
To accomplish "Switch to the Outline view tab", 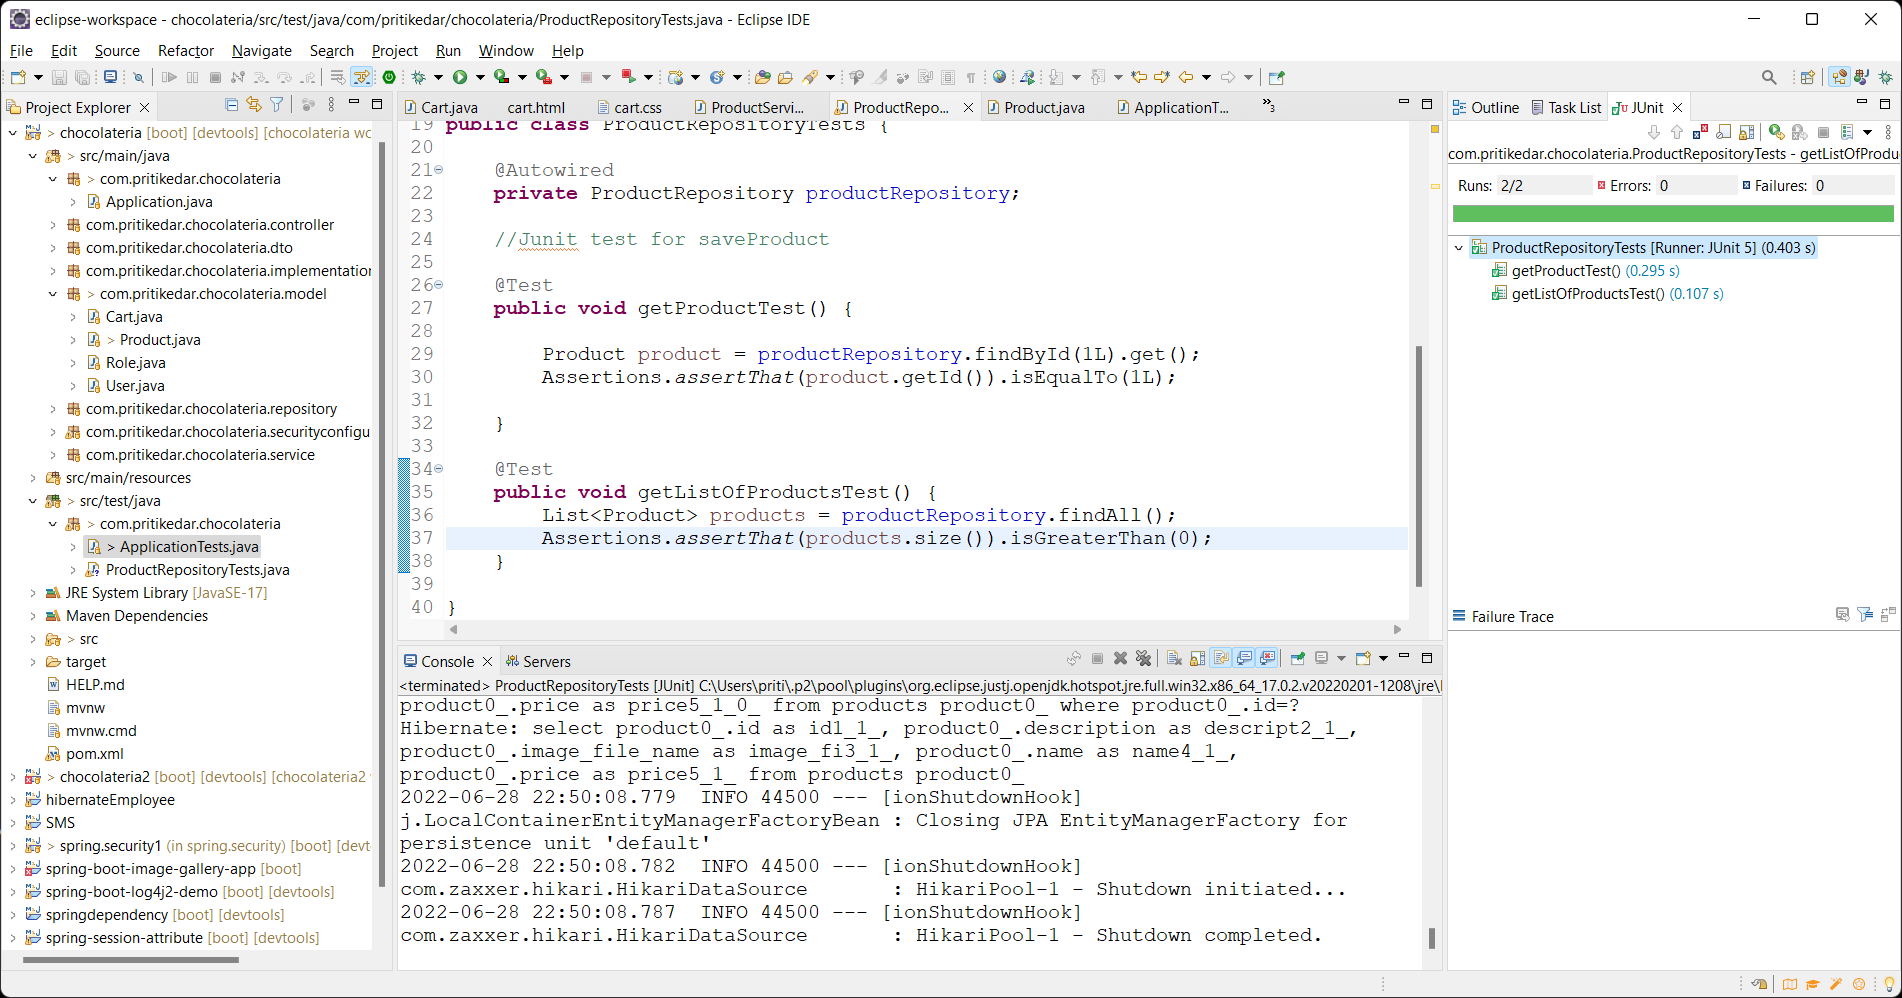I will point(1486,107).
